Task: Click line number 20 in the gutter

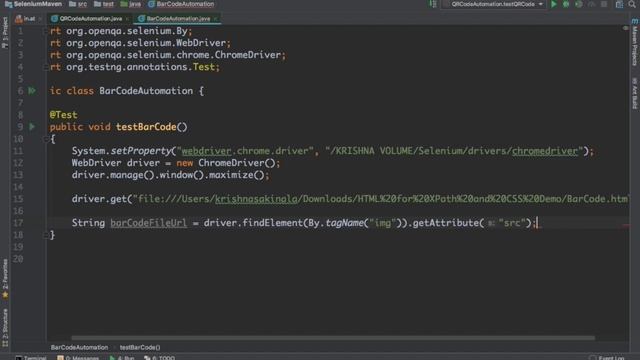Action: pyautogui.click(x=19, y=259)
